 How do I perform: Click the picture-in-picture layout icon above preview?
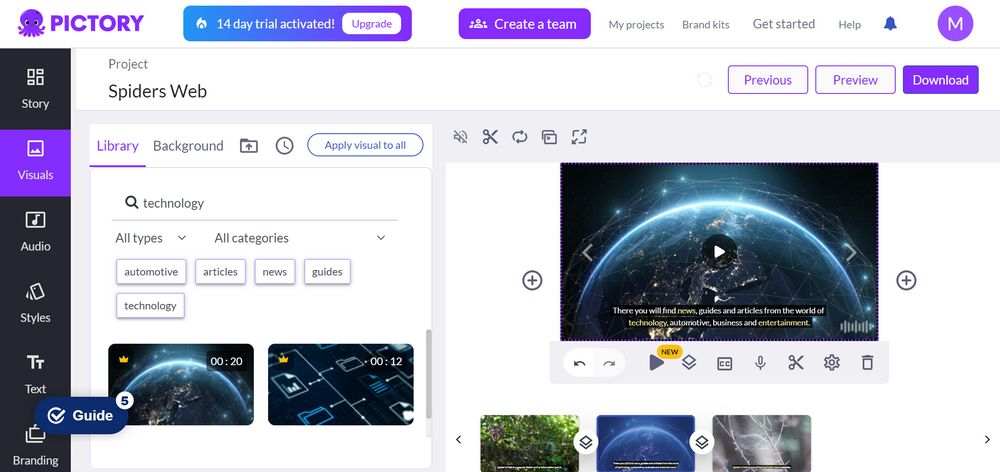pyautogui.click(x=549, y=136)
